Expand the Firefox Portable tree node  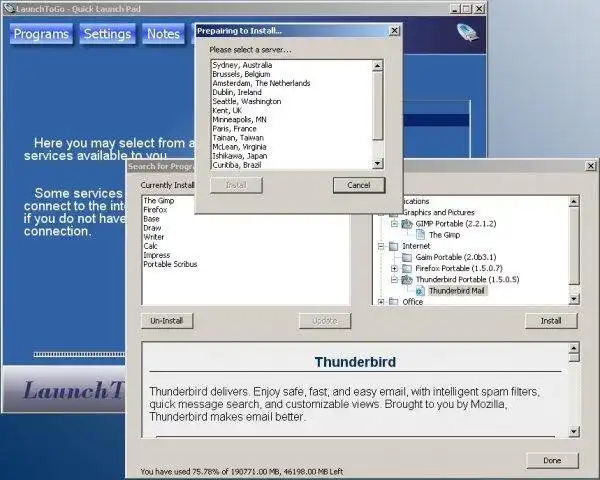point(395,268)
